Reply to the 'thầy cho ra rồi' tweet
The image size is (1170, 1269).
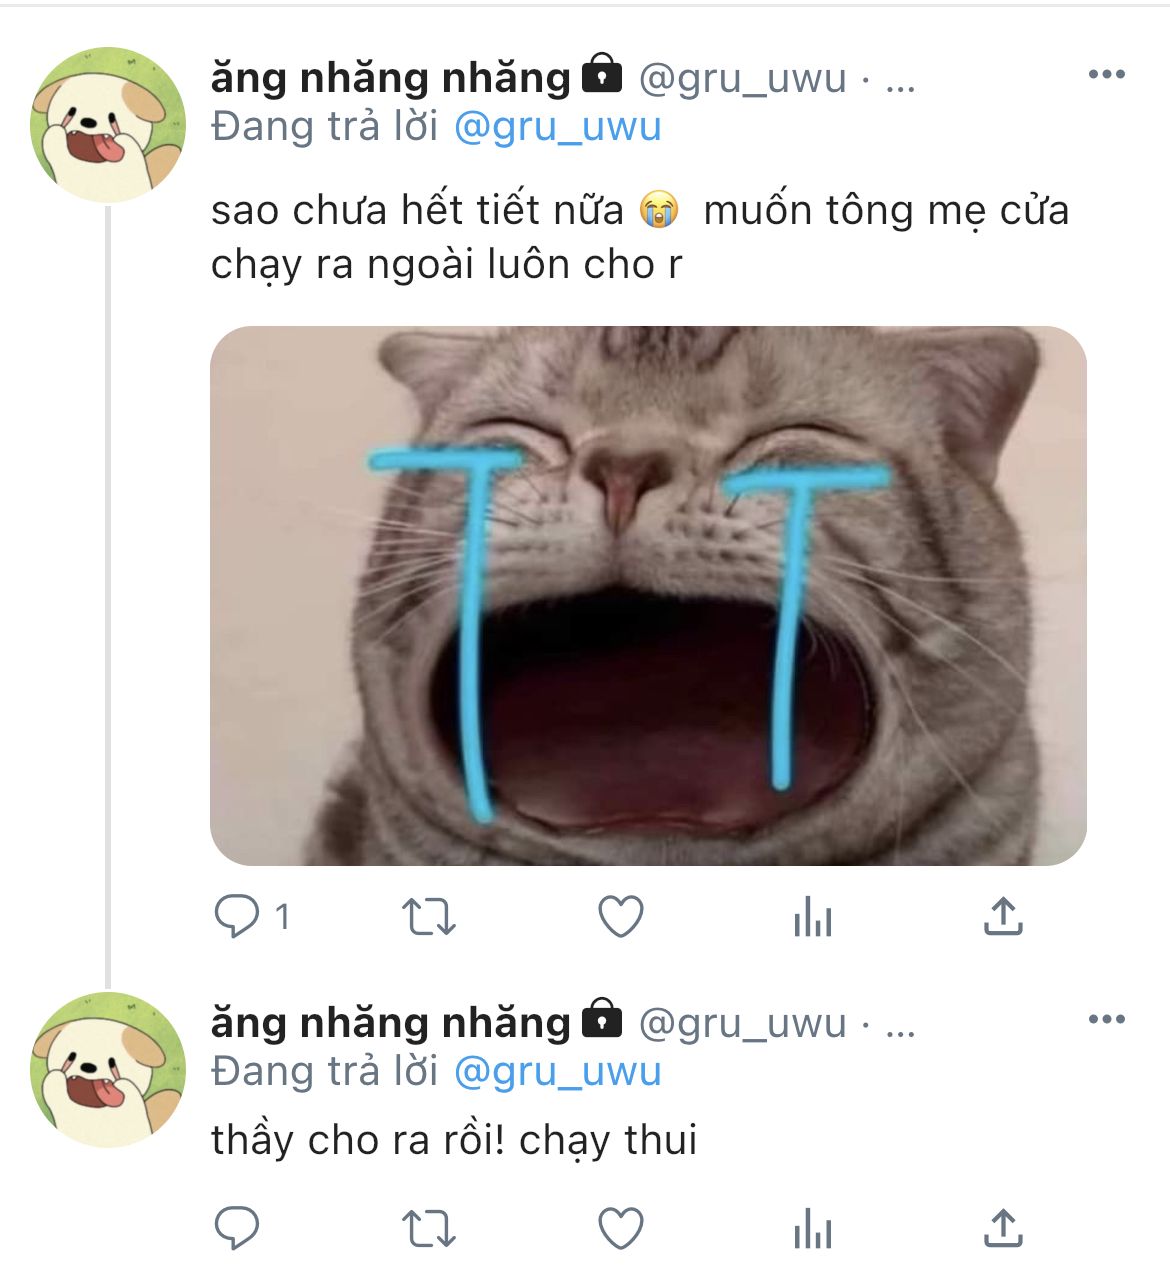(238, 1229)
